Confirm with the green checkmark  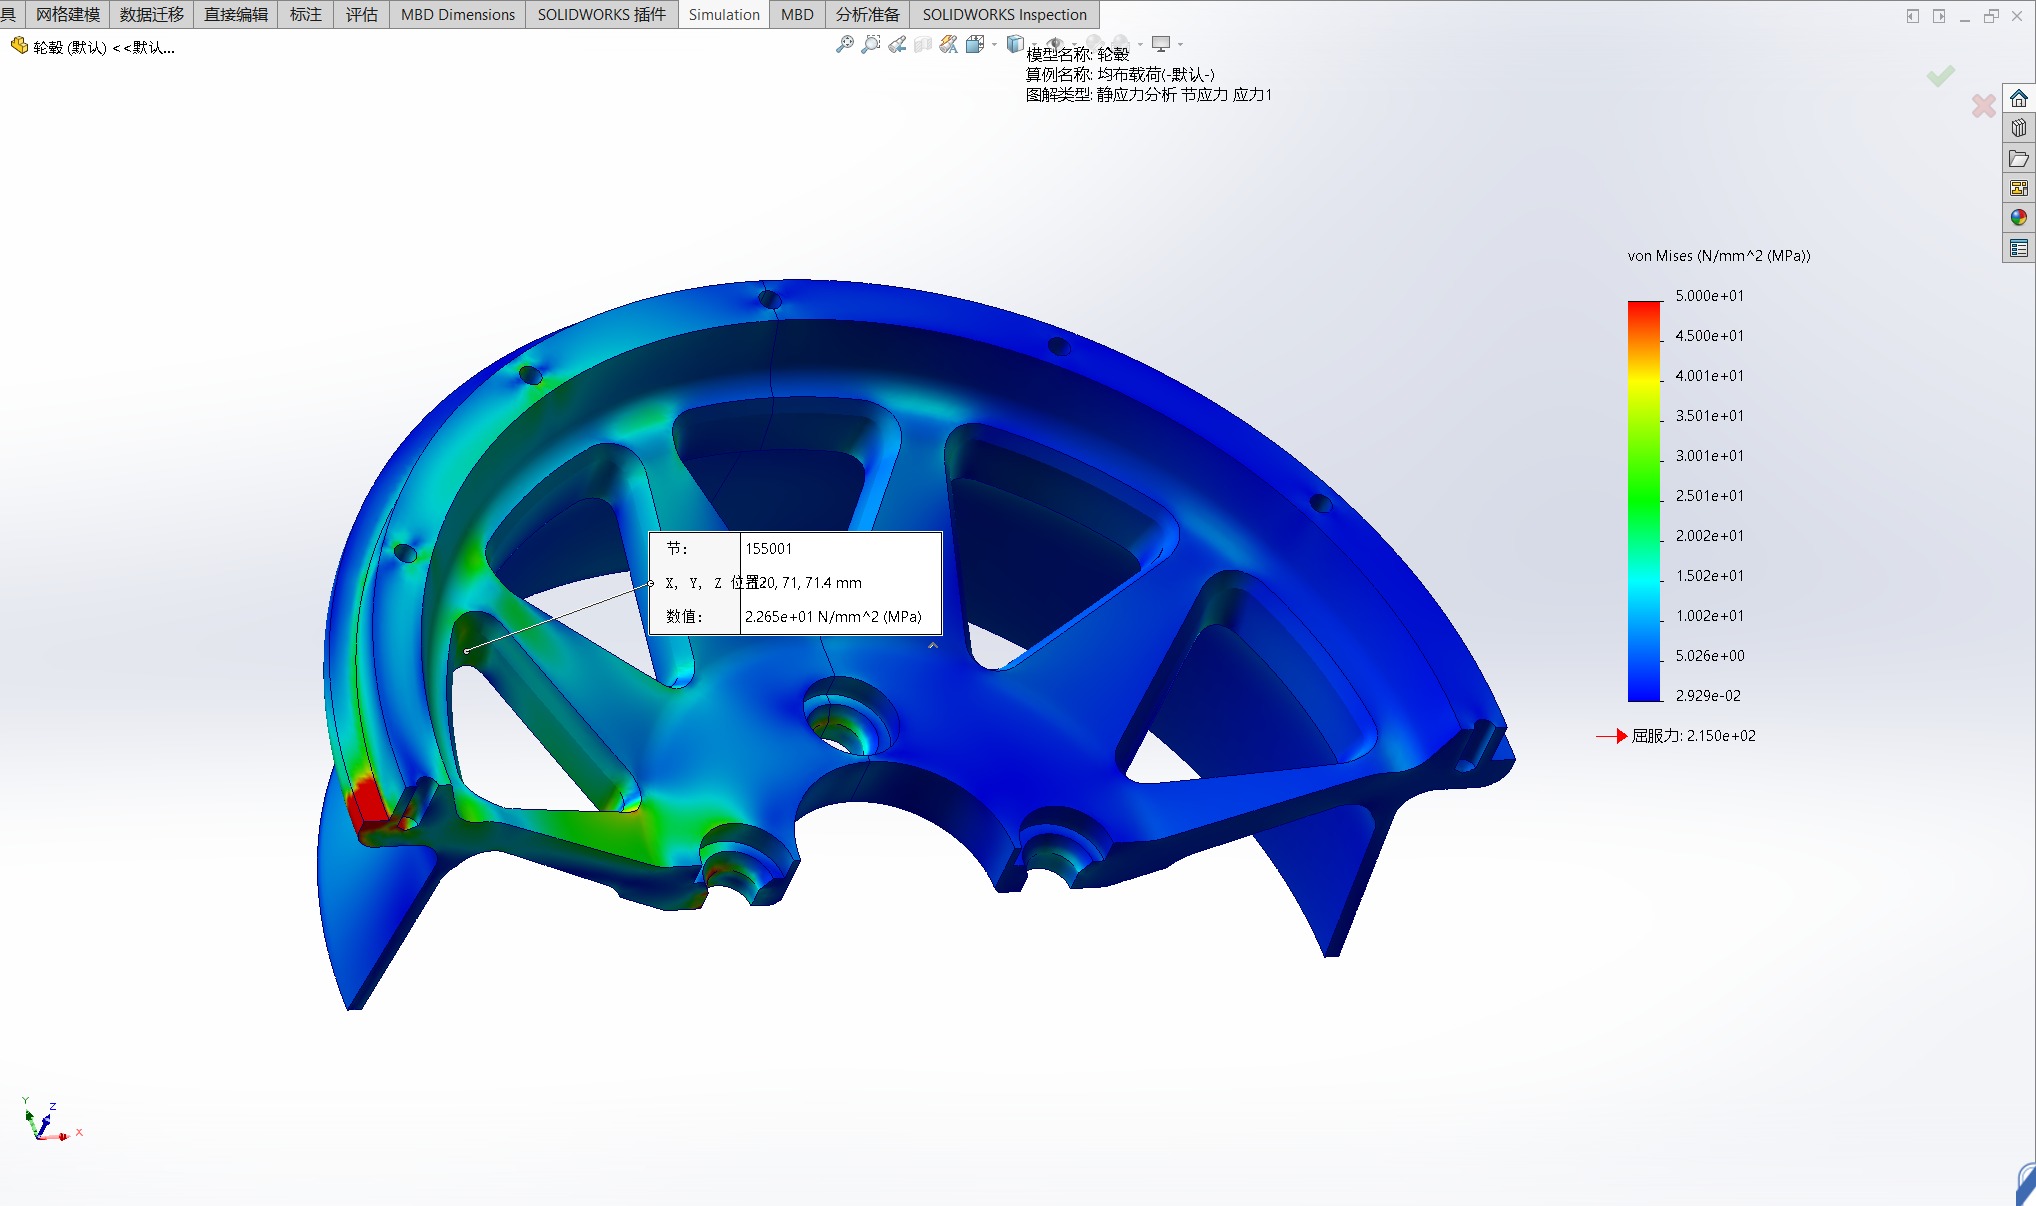[x=1941, y=76]
